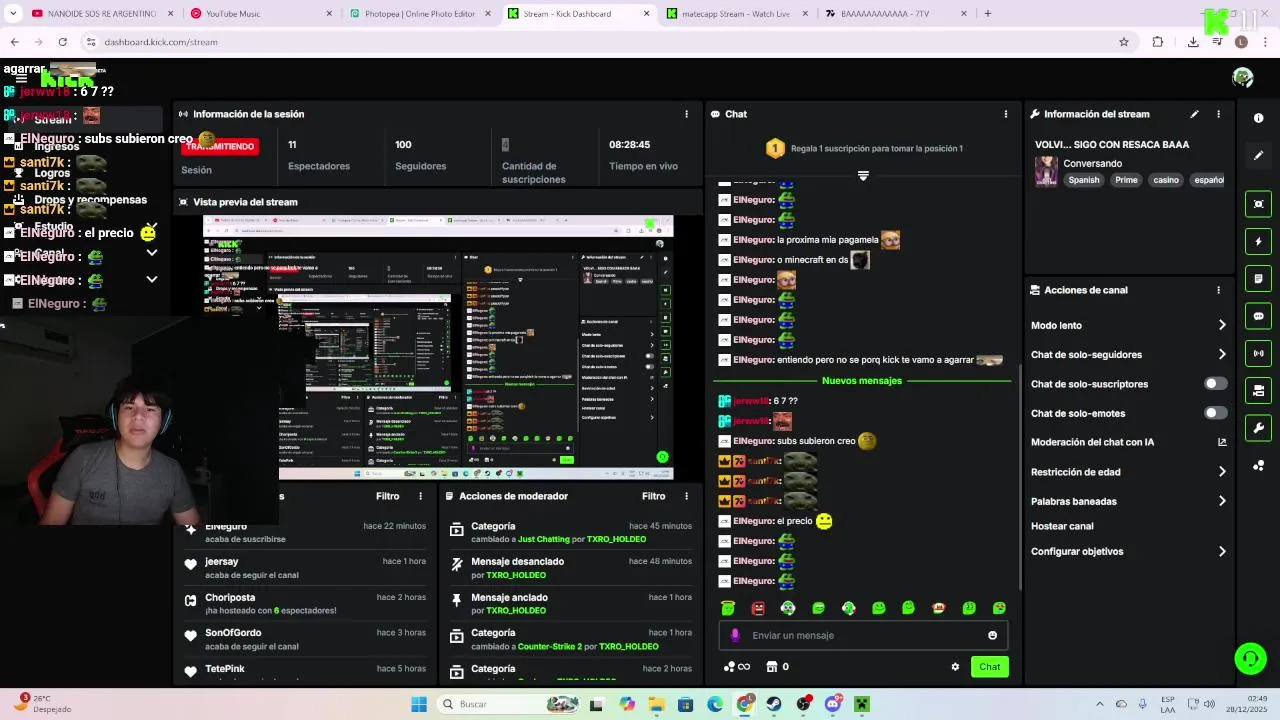Open the three-bubbles icon in right sidebar
The height and width of the screenshot is (720, 1280).
point(1258,466)
